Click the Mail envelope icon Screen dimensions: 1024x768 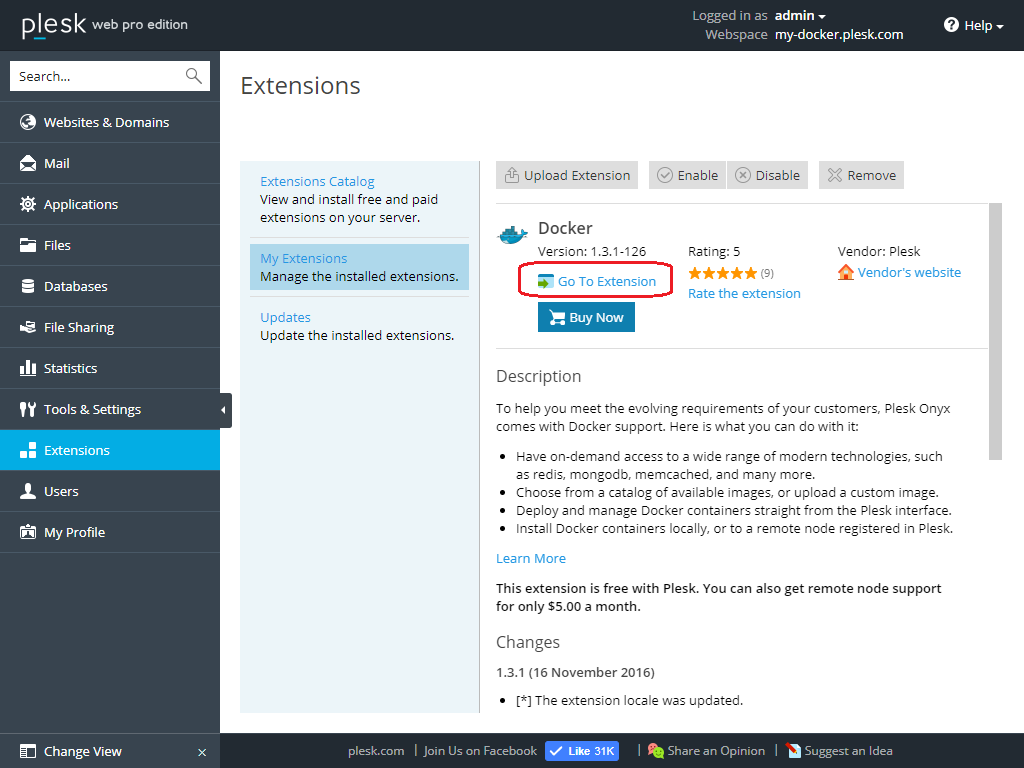click(27, 163)
